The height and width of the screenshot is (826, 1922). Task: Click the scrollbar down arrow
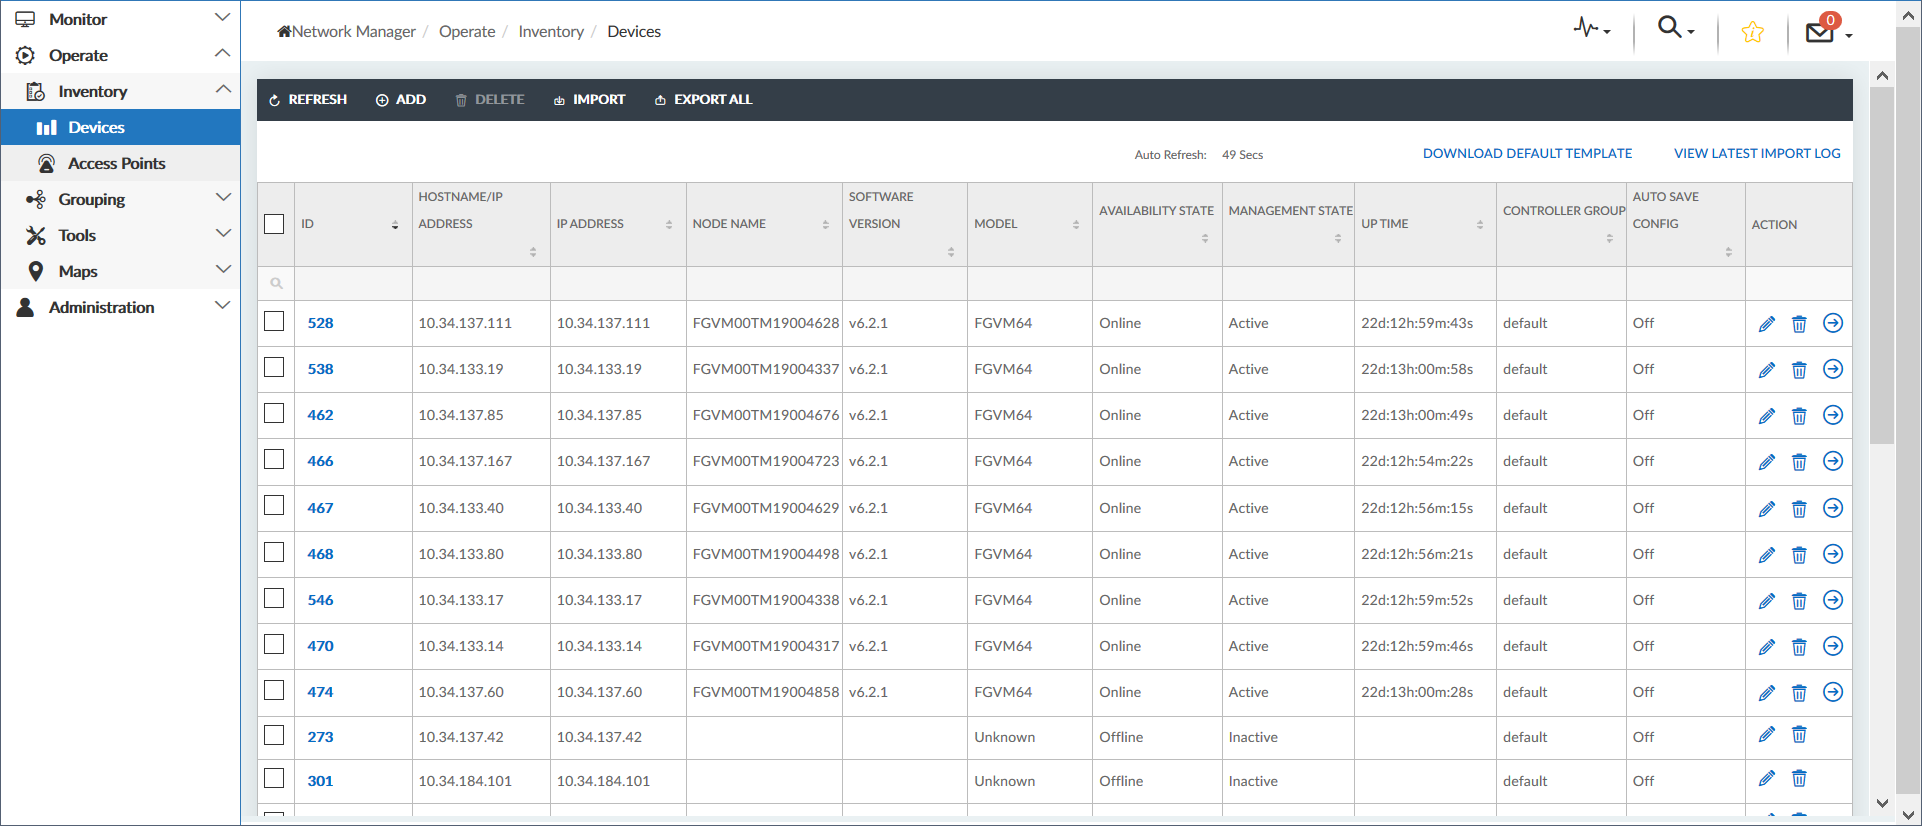(x=1882, y=803)
